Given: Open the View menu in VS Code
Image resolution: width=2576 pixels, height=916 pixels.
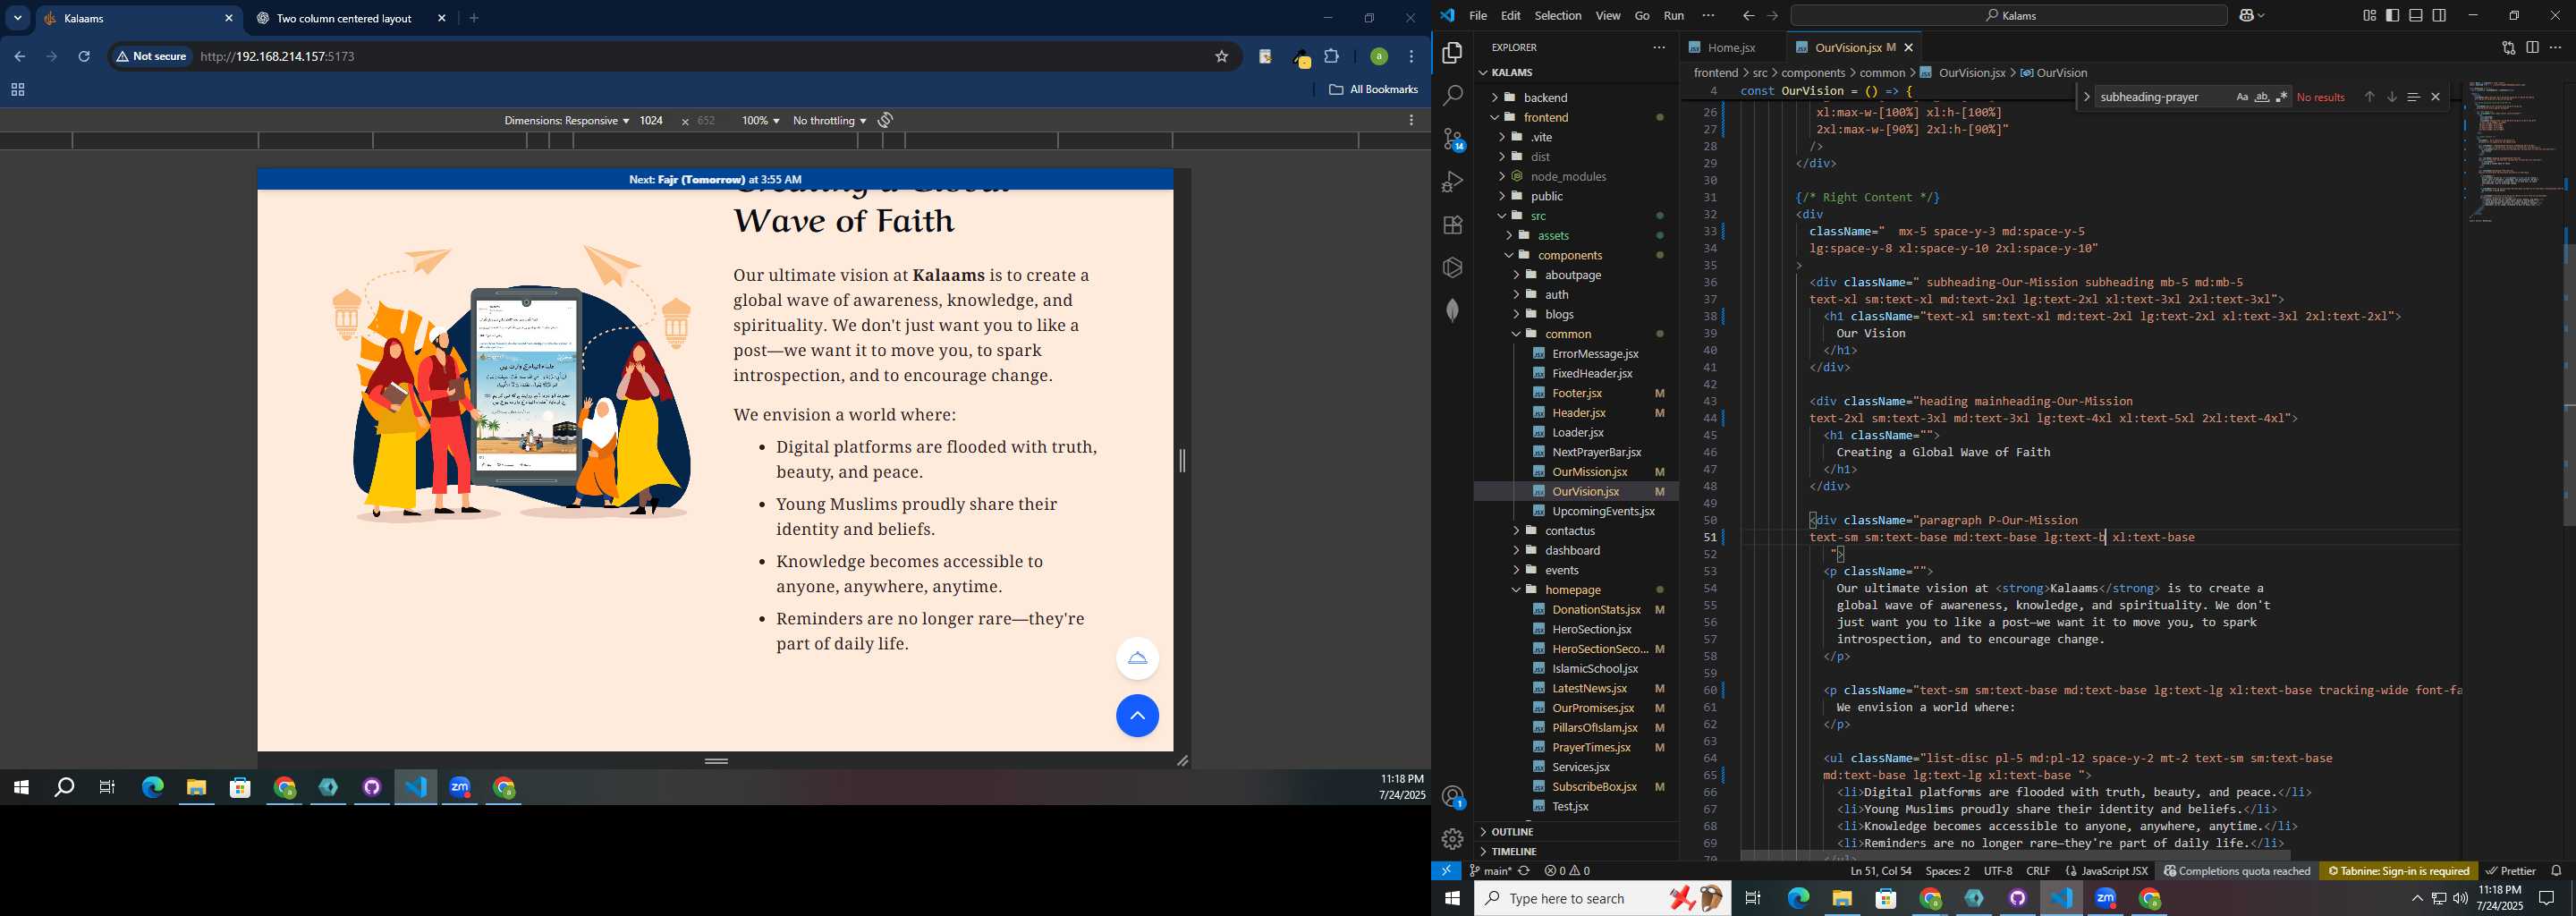Looking at the screenshot, I should pos(1607,15).
